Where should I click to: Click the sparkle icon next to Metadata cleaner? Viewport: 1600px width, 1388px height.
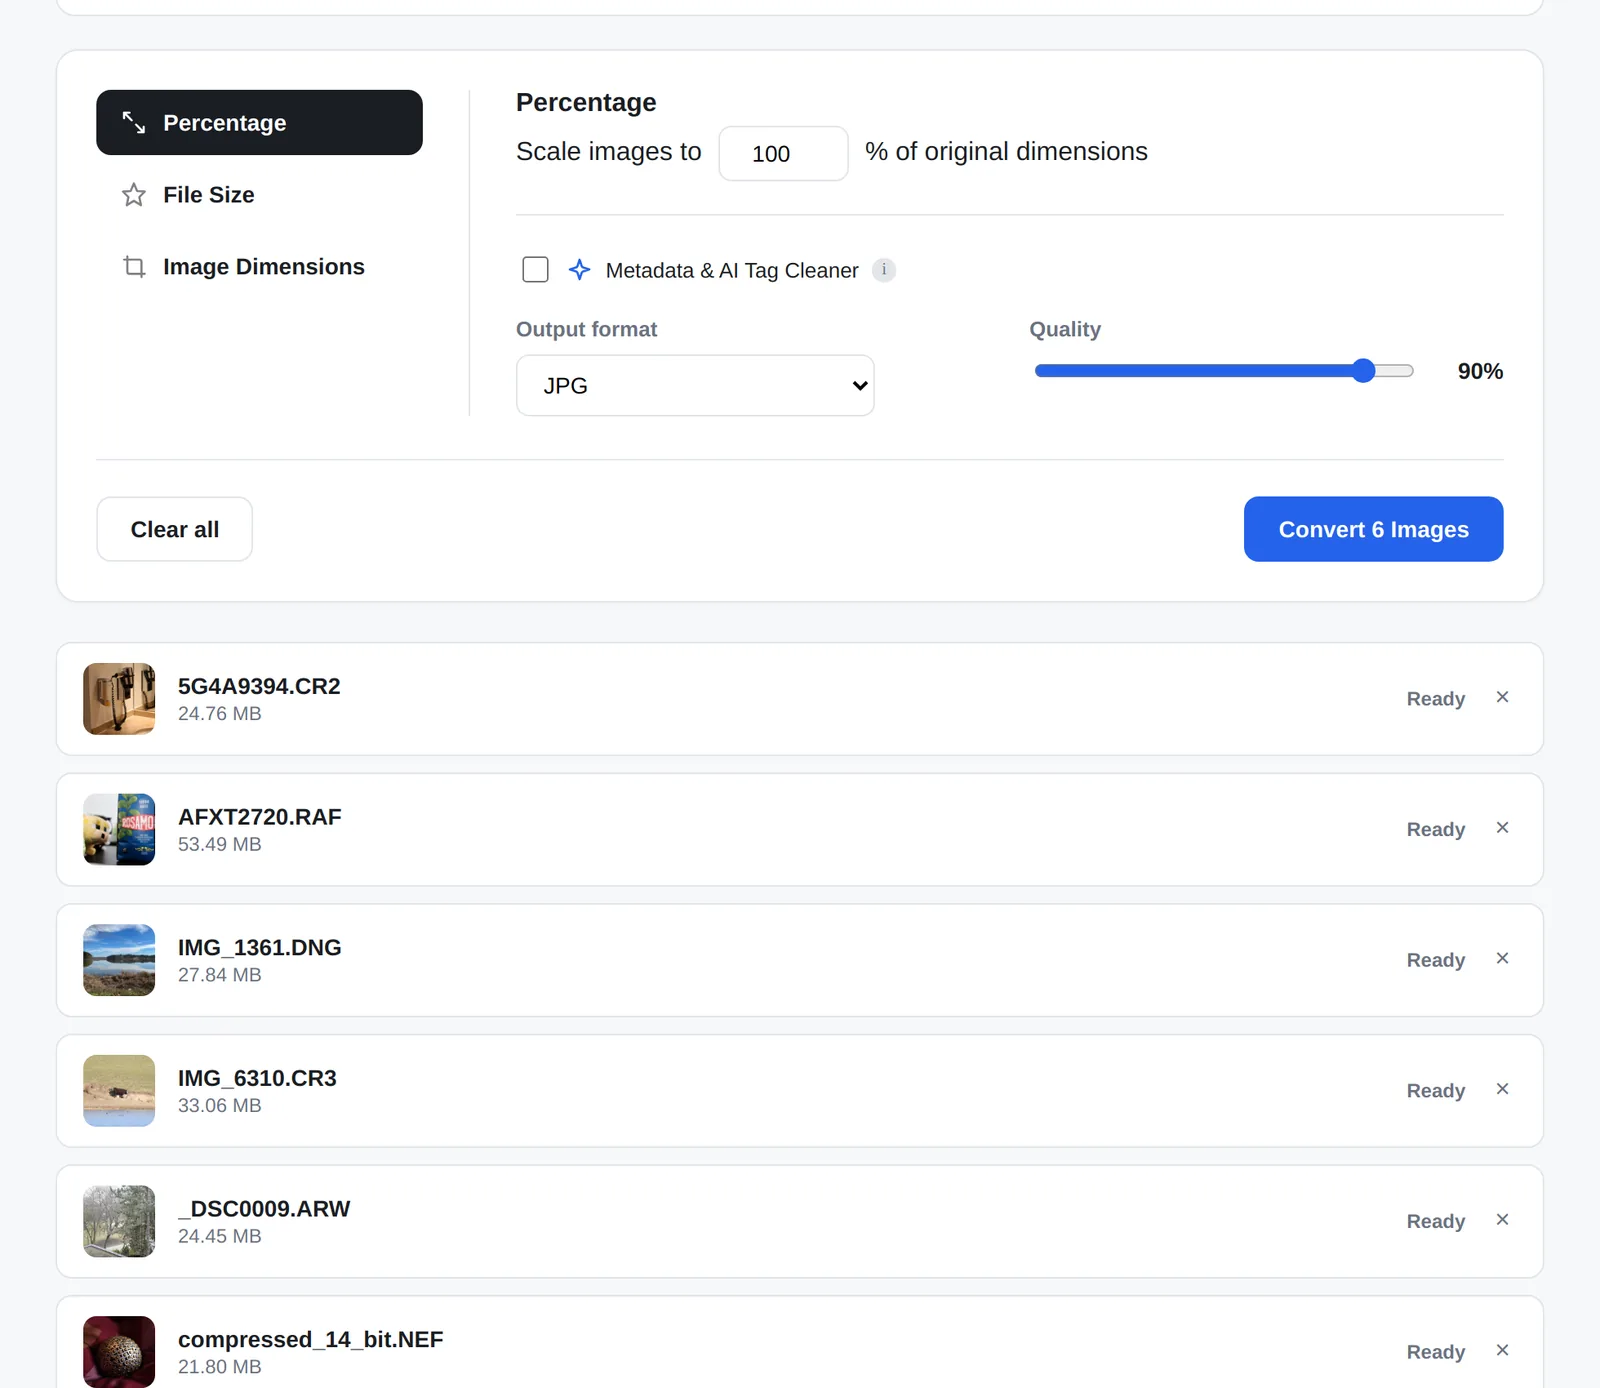click(579, 270)
